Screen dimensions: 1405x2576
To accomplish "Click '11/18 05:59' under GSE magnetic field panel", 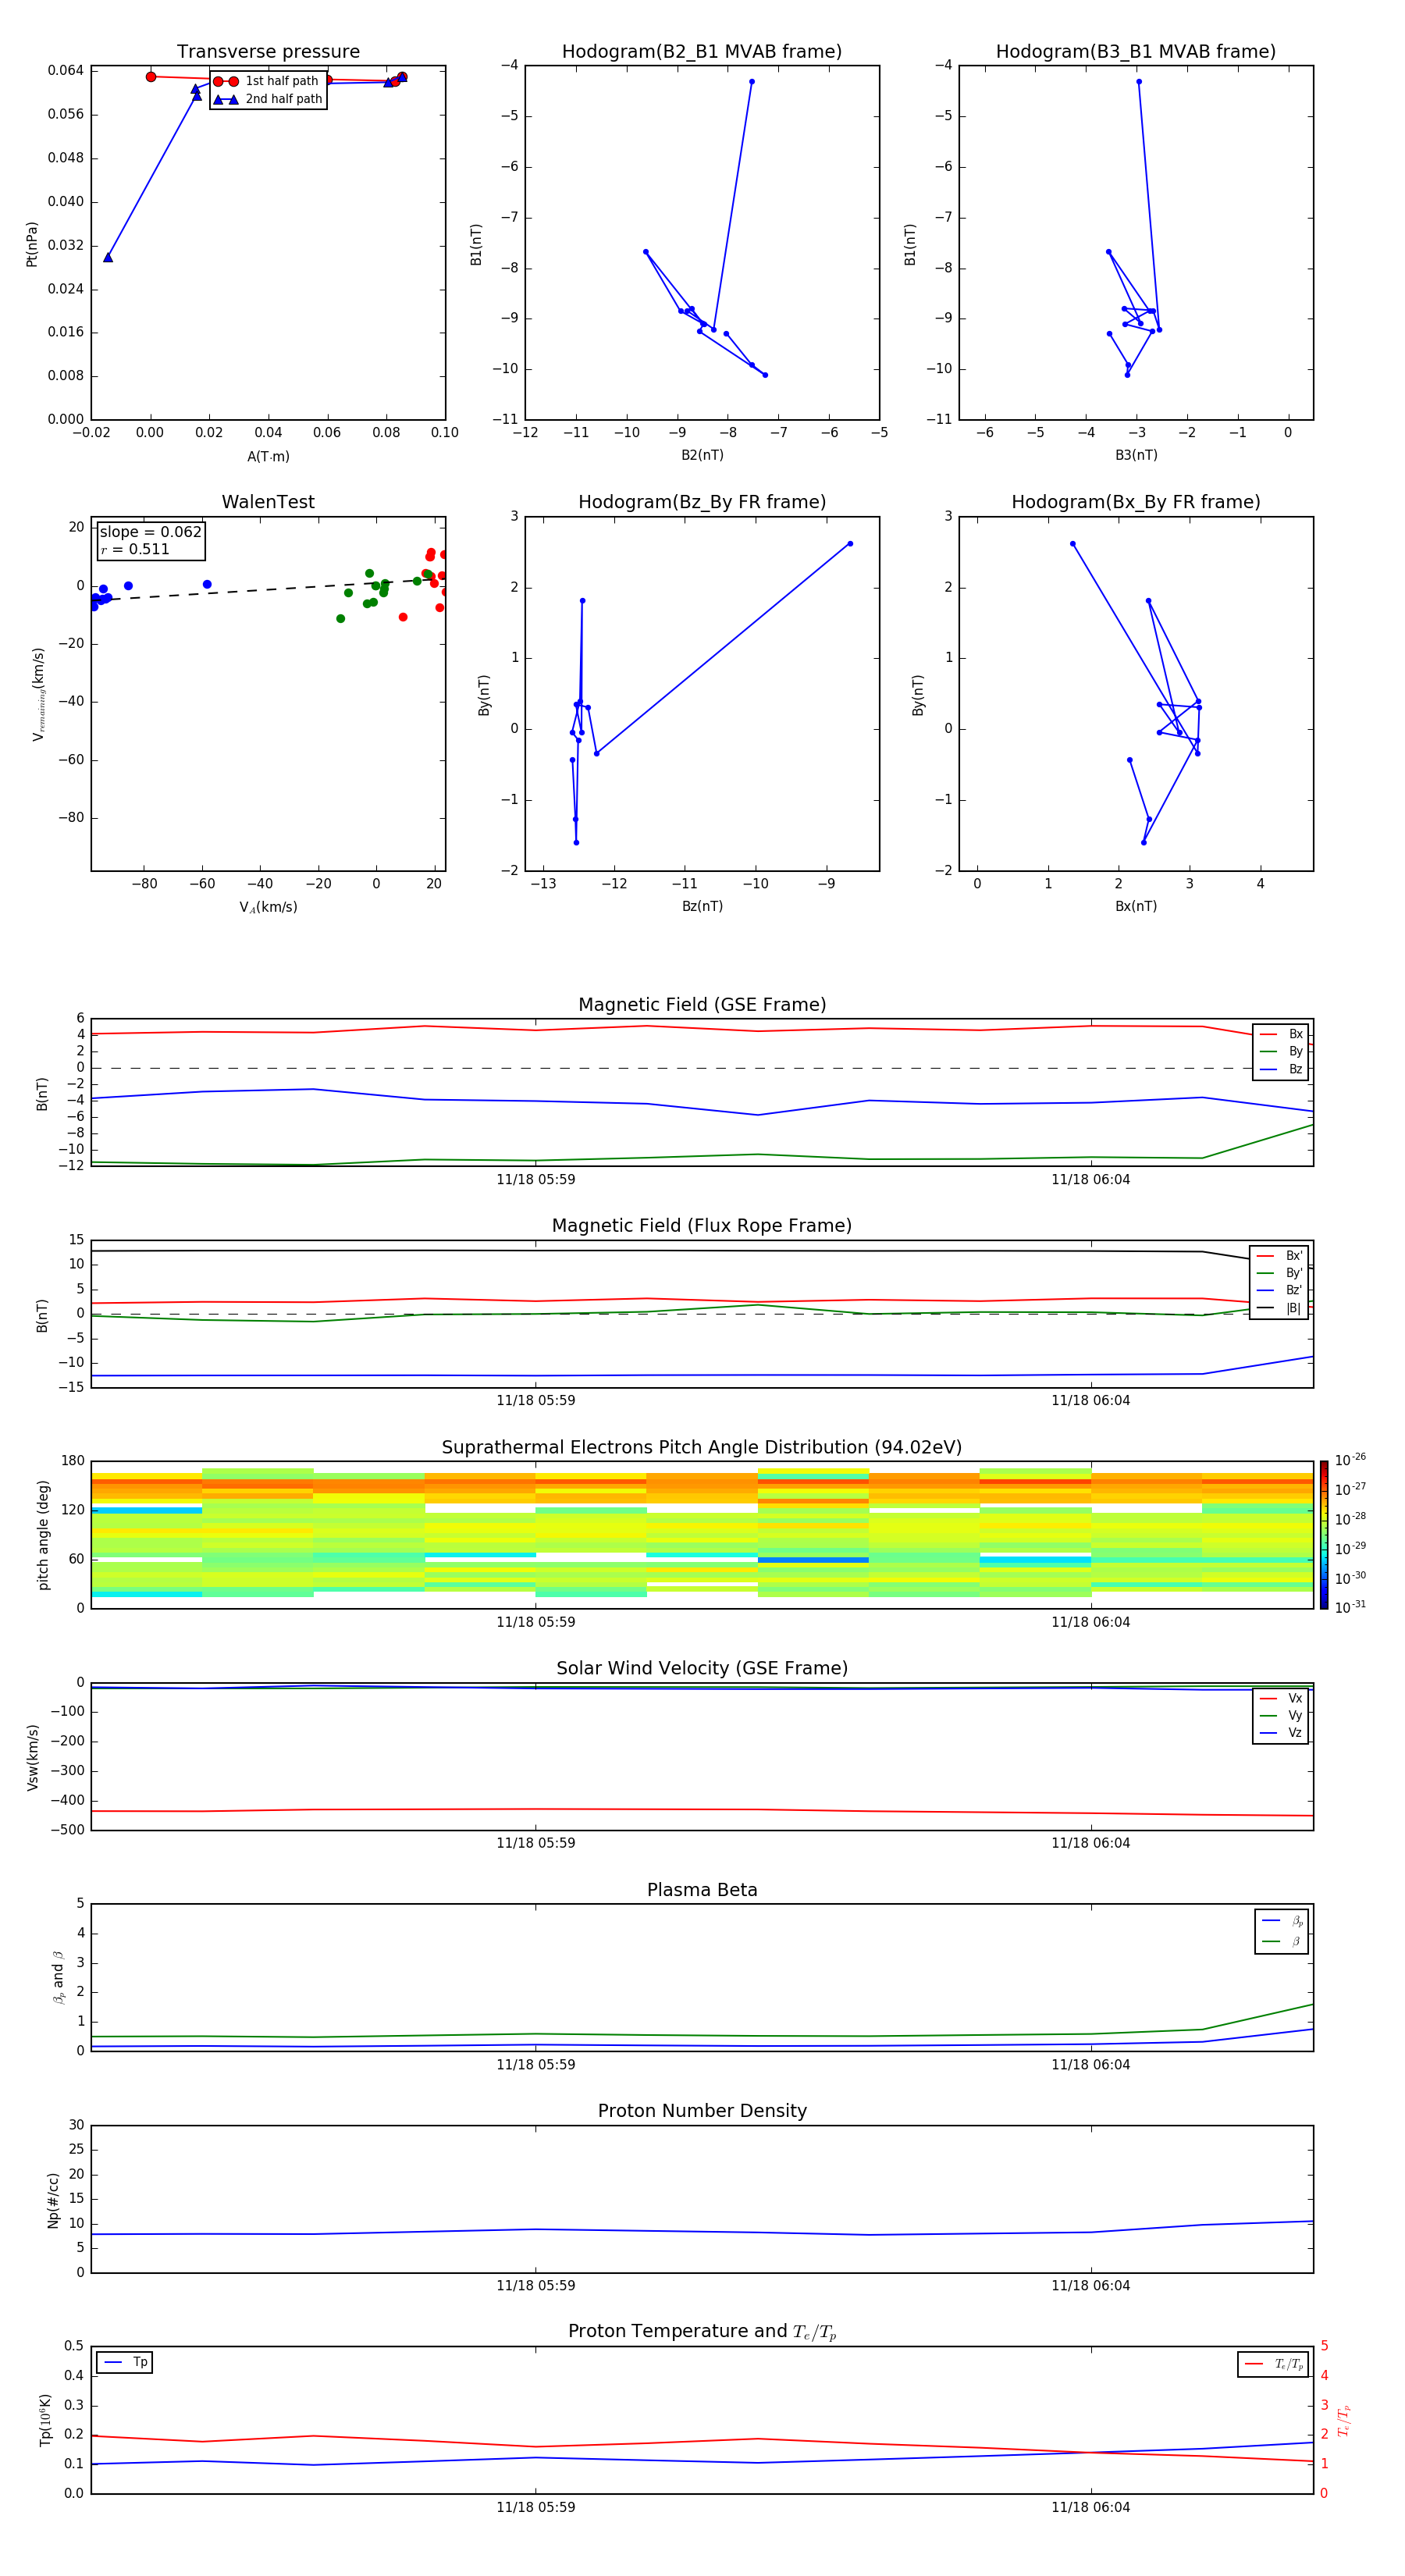I will (536, 1180).
